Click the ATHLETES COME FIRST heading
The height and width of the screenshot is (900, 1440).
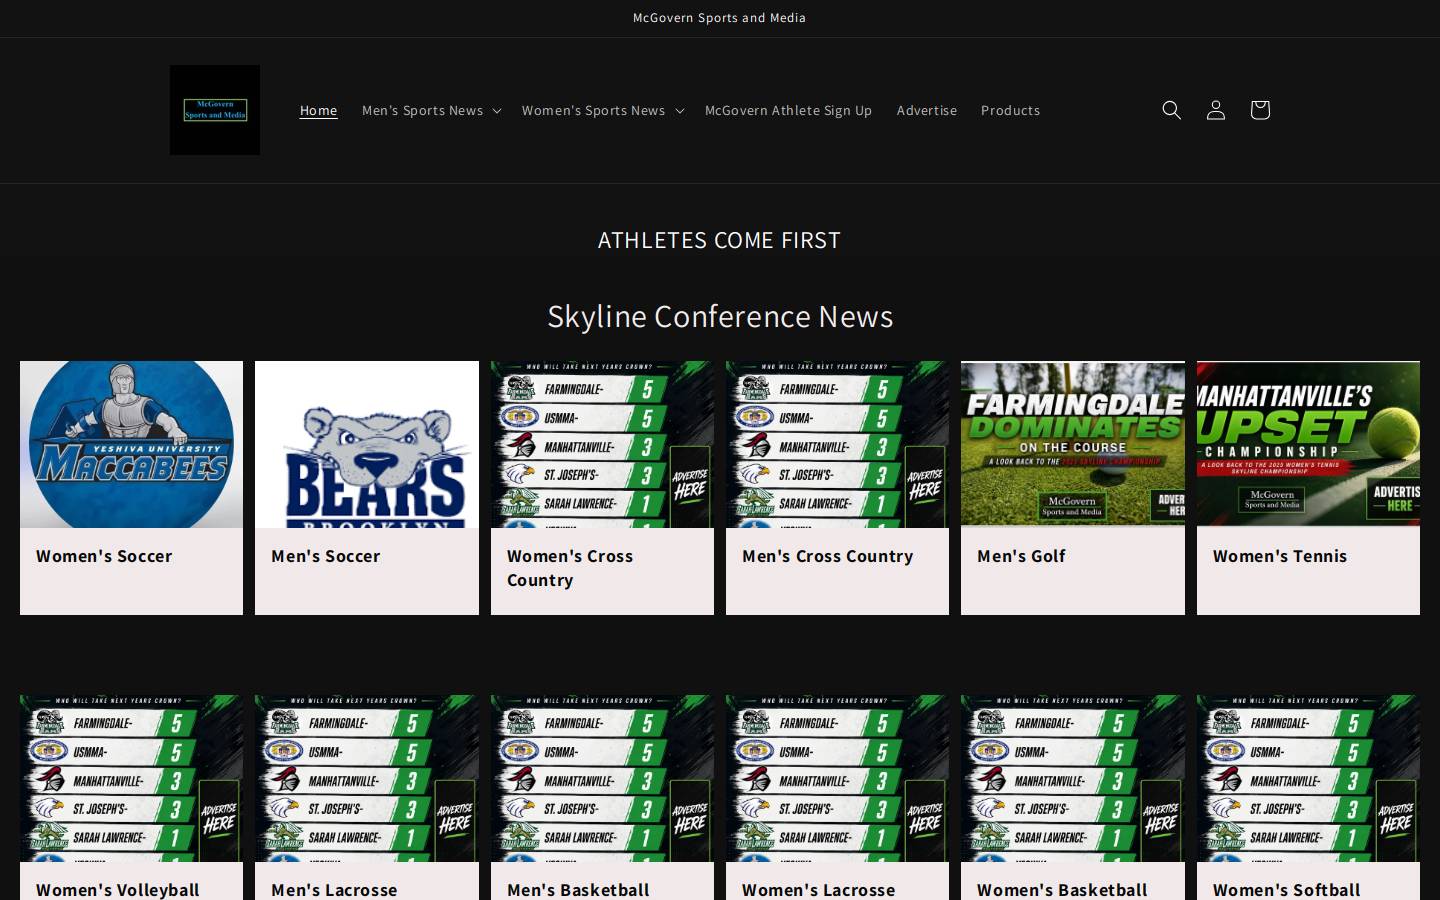coord(719,240)
